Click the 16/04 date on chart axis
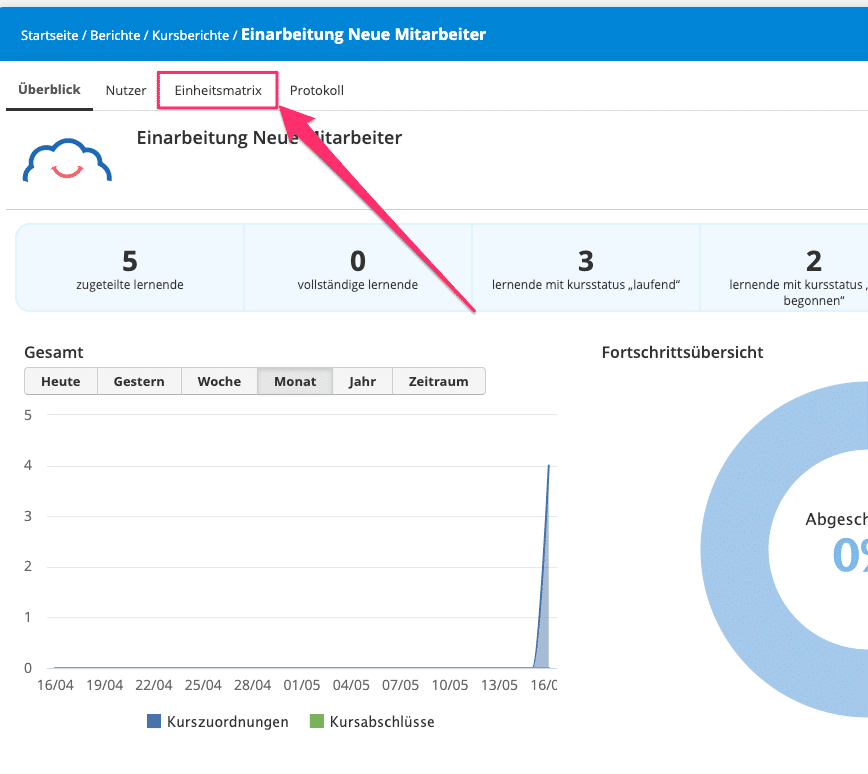 pyautogui.click(x=55, y=685)
